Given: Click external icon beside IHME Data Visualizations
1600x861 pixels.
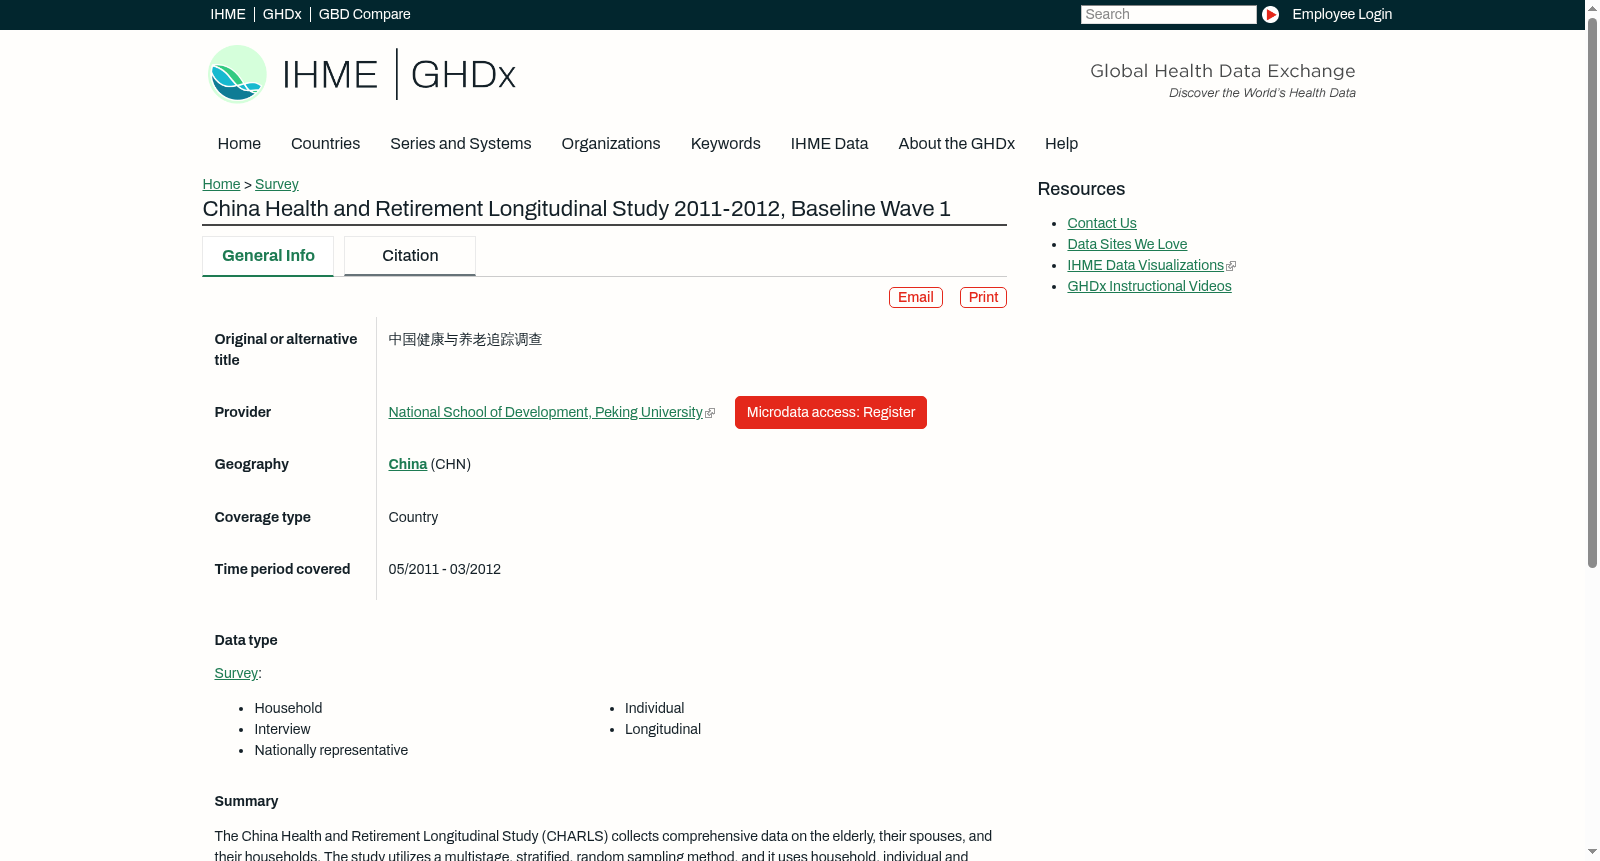Looking at the screenshot, I should [x=1231, y=266].
